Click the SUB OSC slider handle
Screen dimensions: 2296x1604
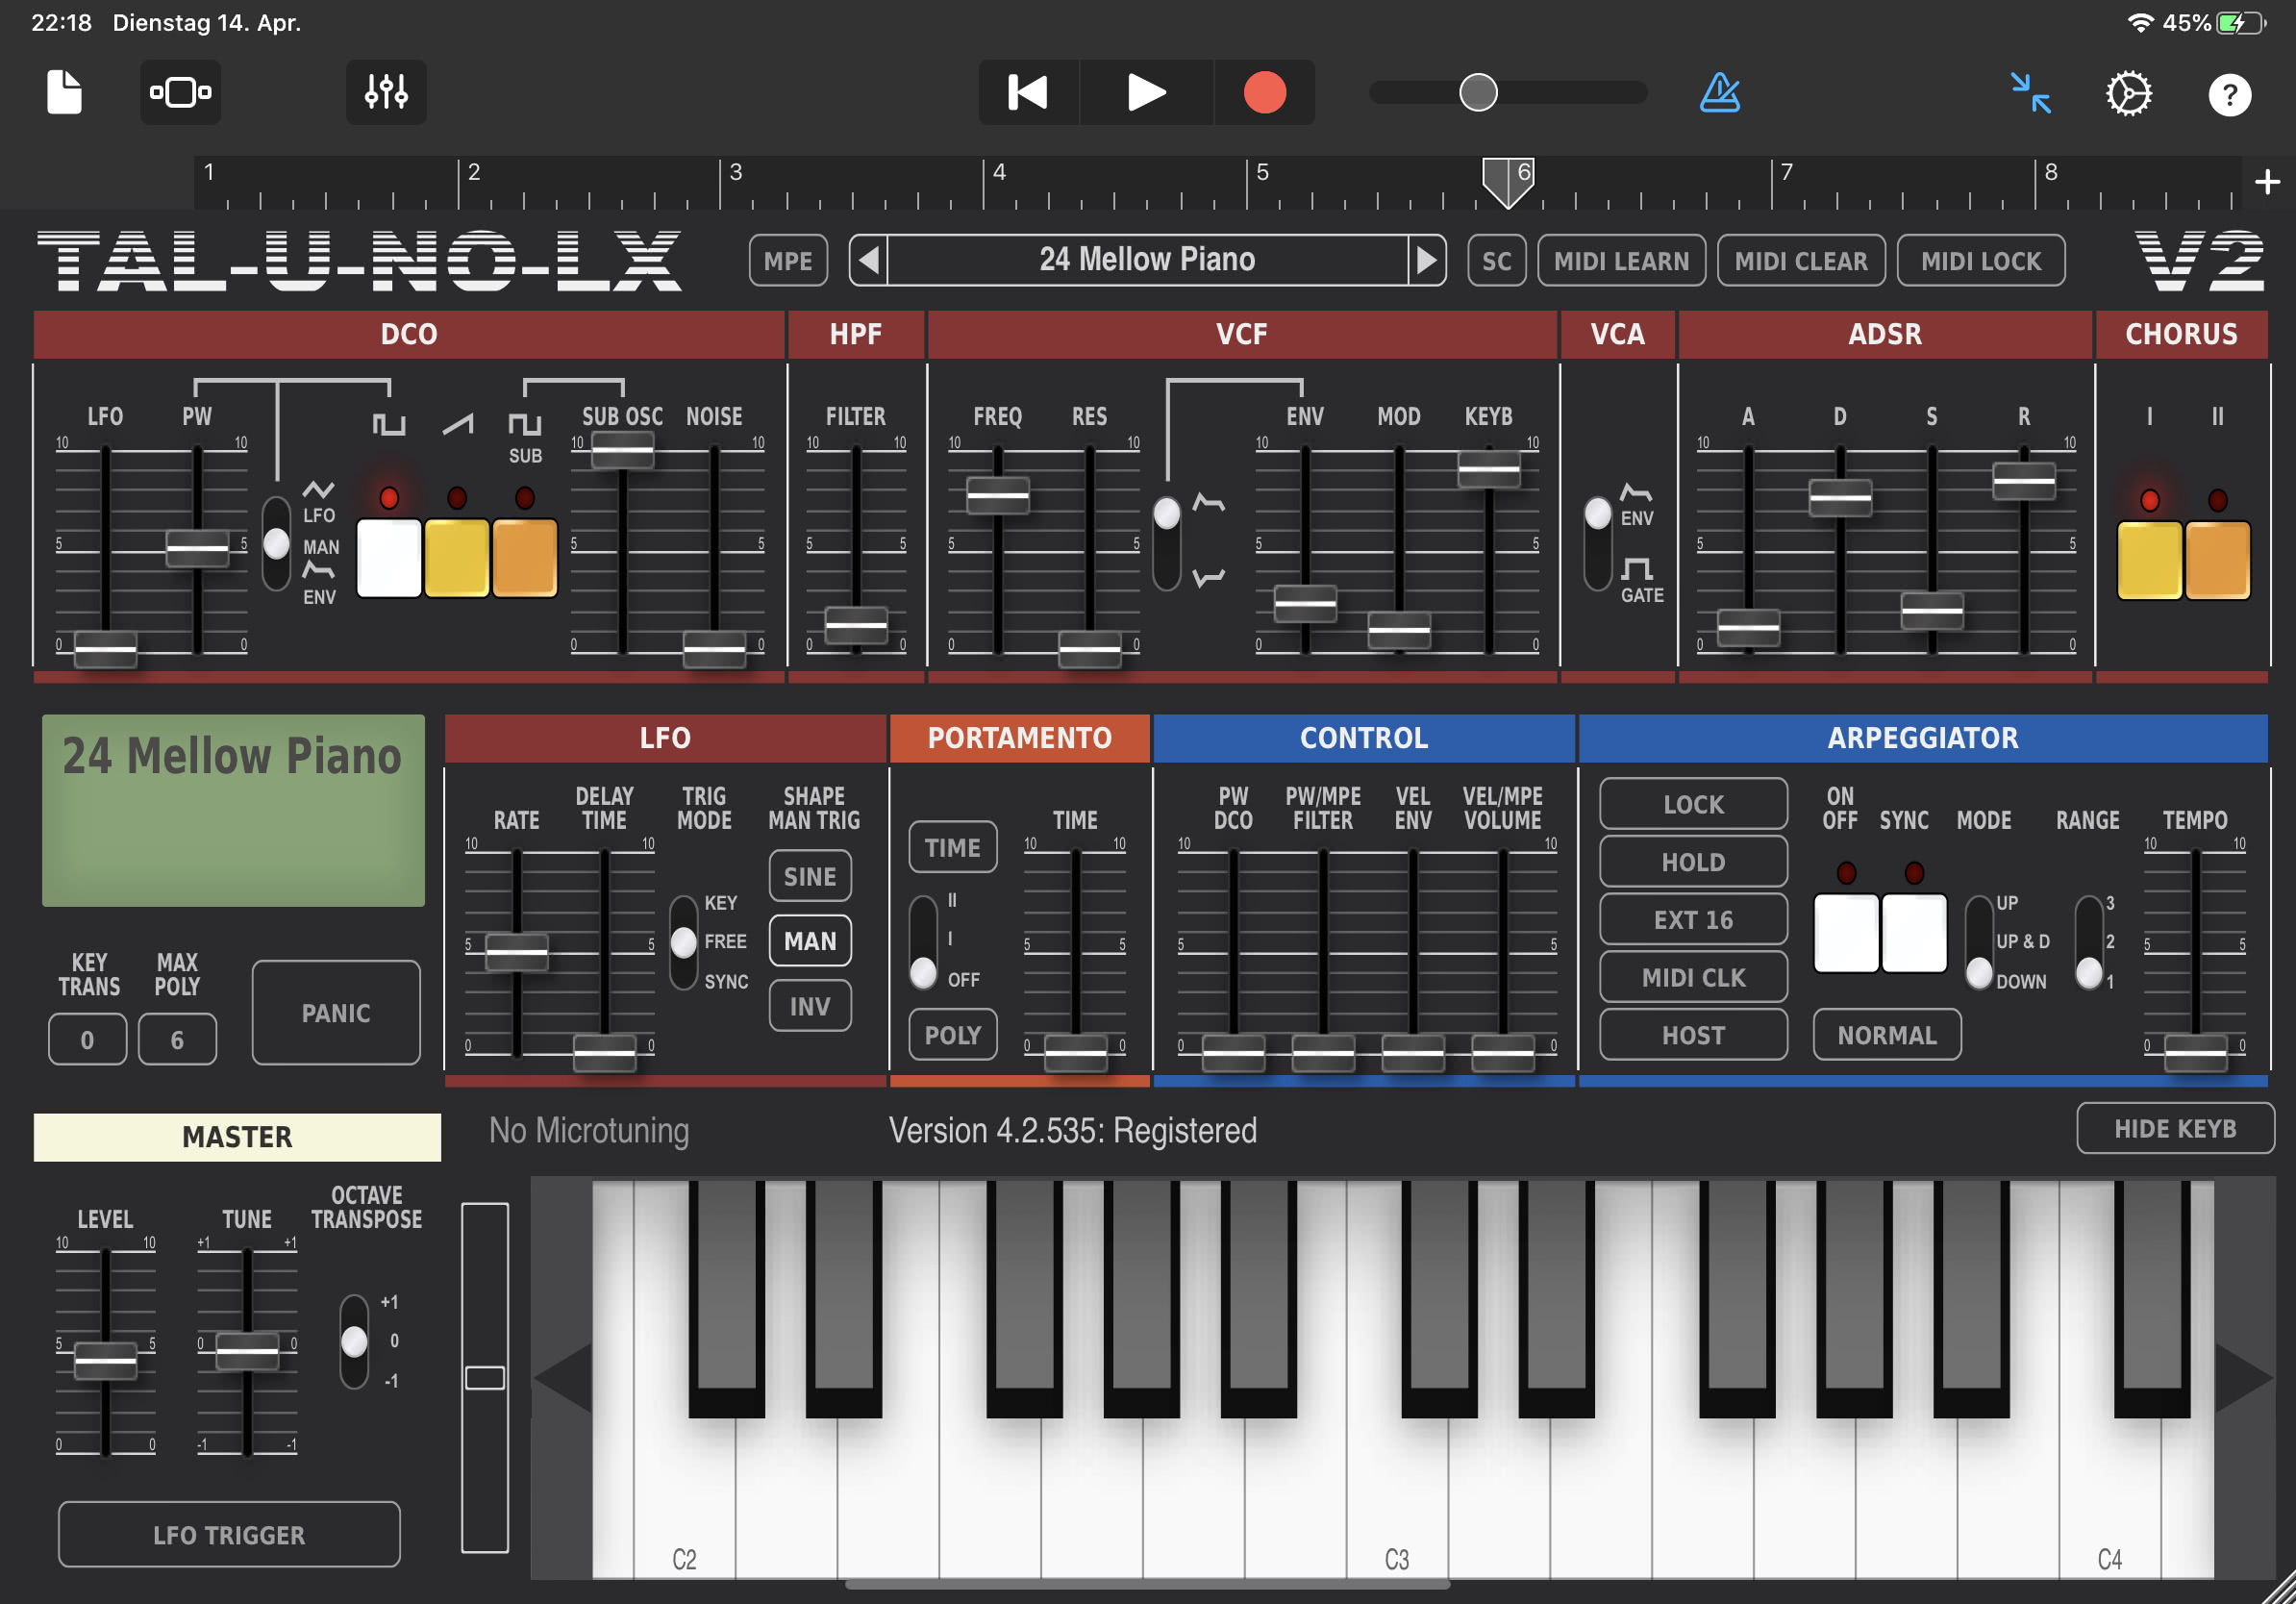point(622,449)
